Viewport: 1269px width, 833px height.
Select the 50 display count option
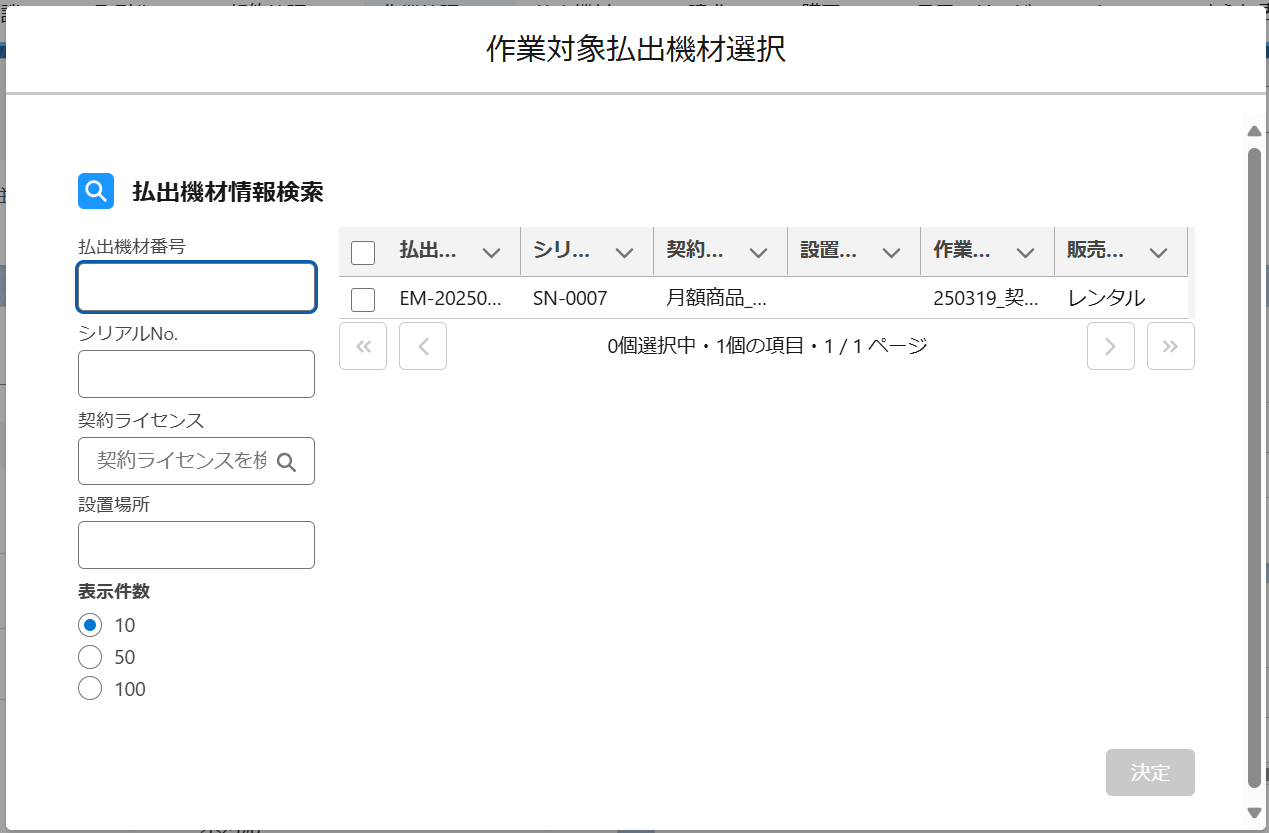tap(90, 657)
